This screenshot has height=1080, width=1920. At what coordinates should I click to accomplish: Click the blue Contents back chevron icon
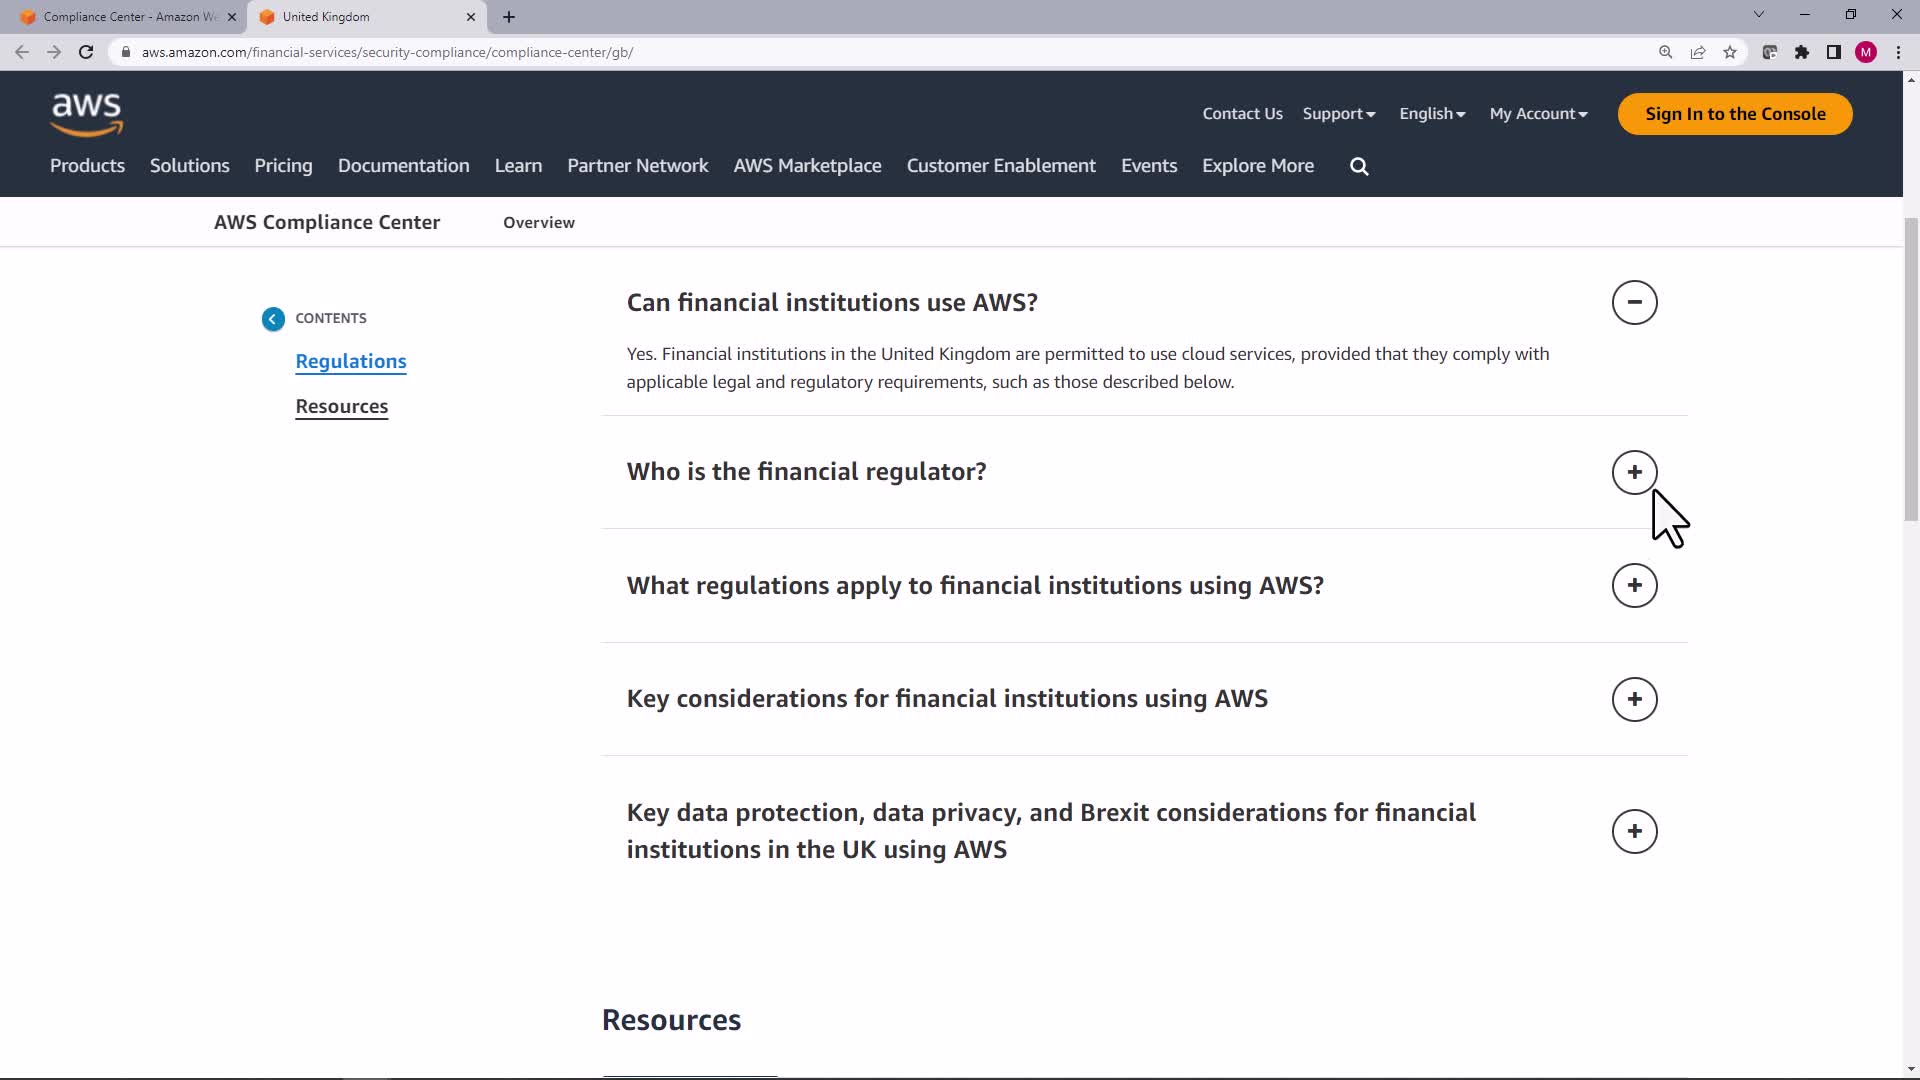[x=273, y=319]
